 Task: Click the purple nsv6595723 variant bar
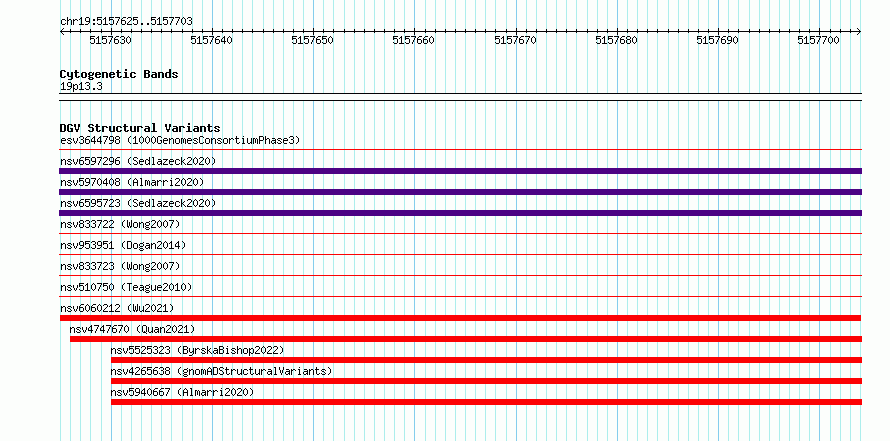click(460, 213)
